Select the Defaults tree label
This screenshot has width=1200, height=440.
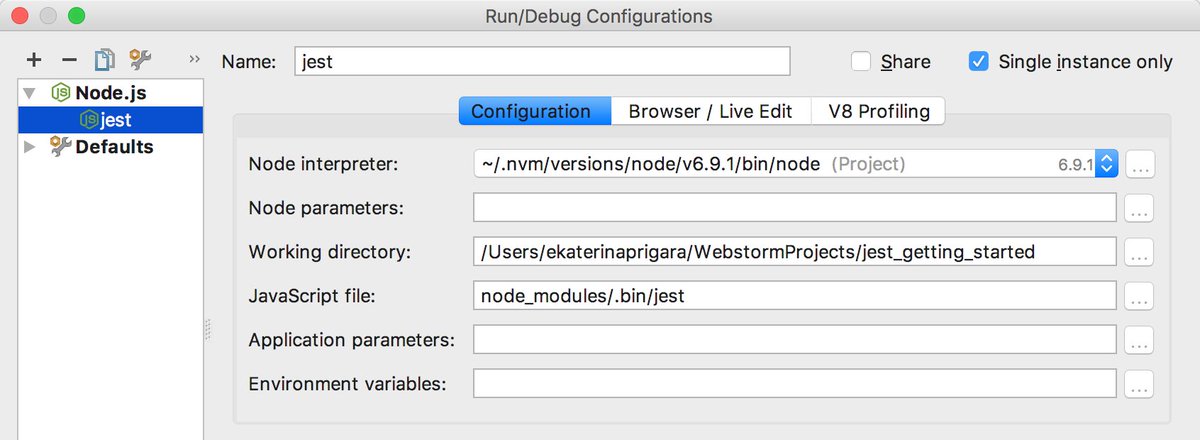[x=115, y=147]
